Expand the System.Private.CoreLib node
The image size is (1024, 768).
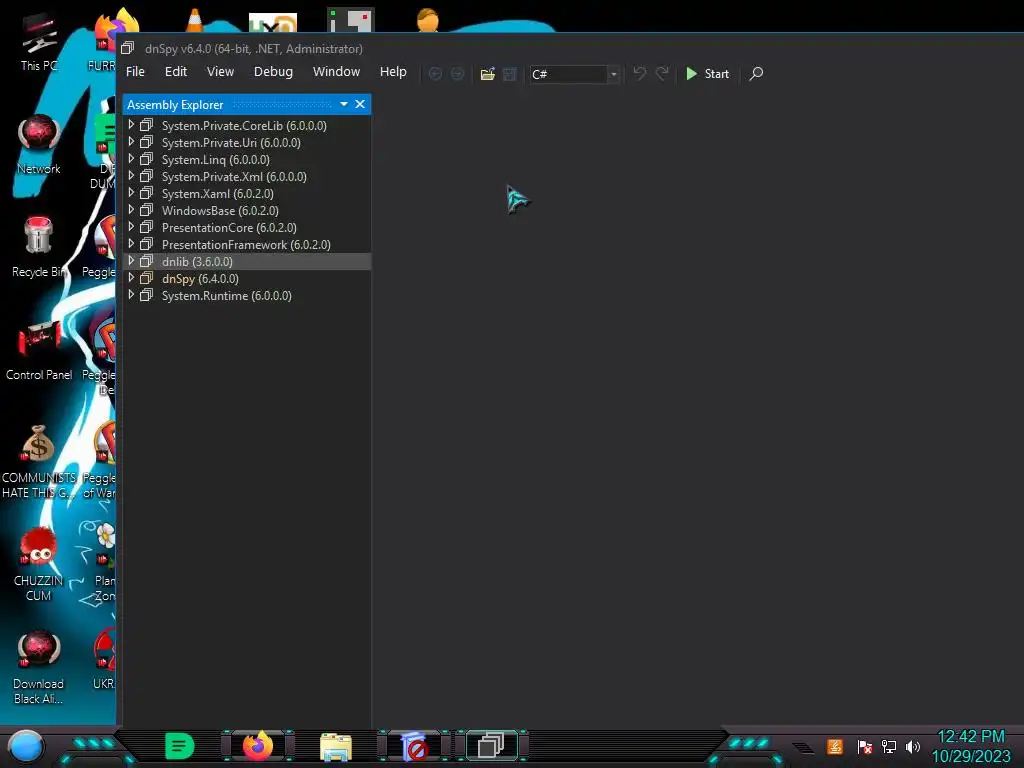[131, 125]
